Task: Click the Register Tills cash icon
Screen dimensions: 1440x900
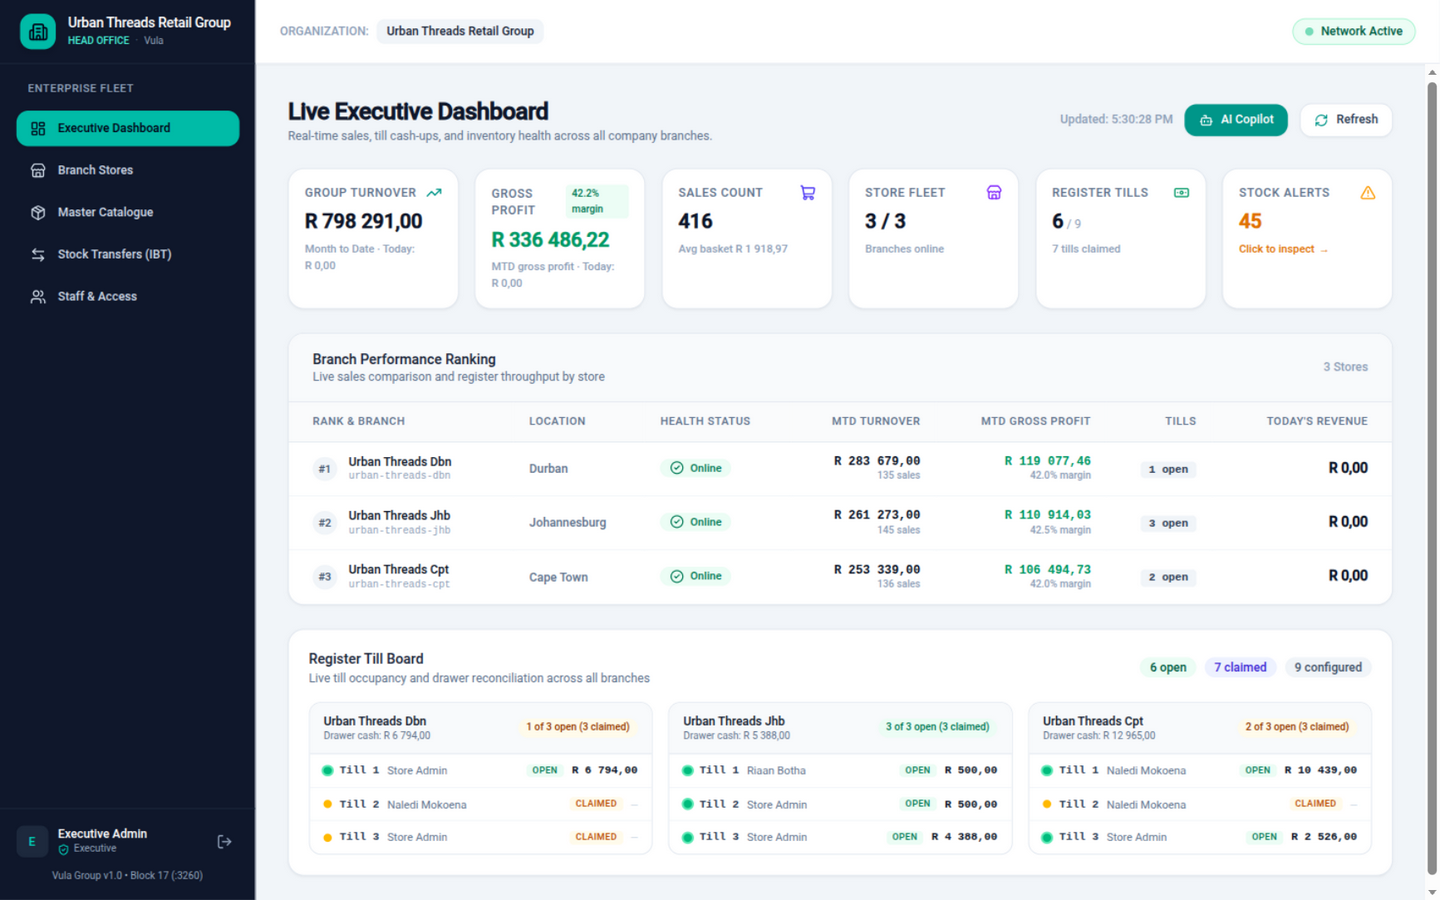Action: click(x=1181, y=192)
